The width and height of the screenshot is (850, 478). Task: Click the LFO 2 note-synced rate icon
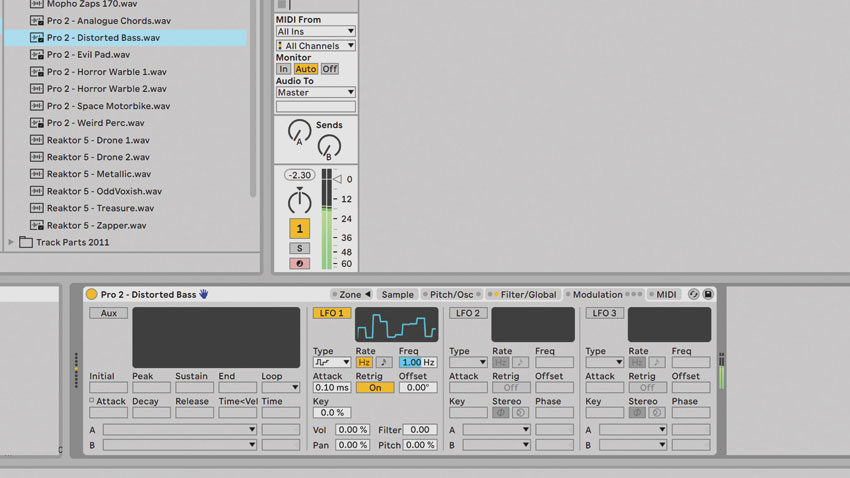point(520,363)
